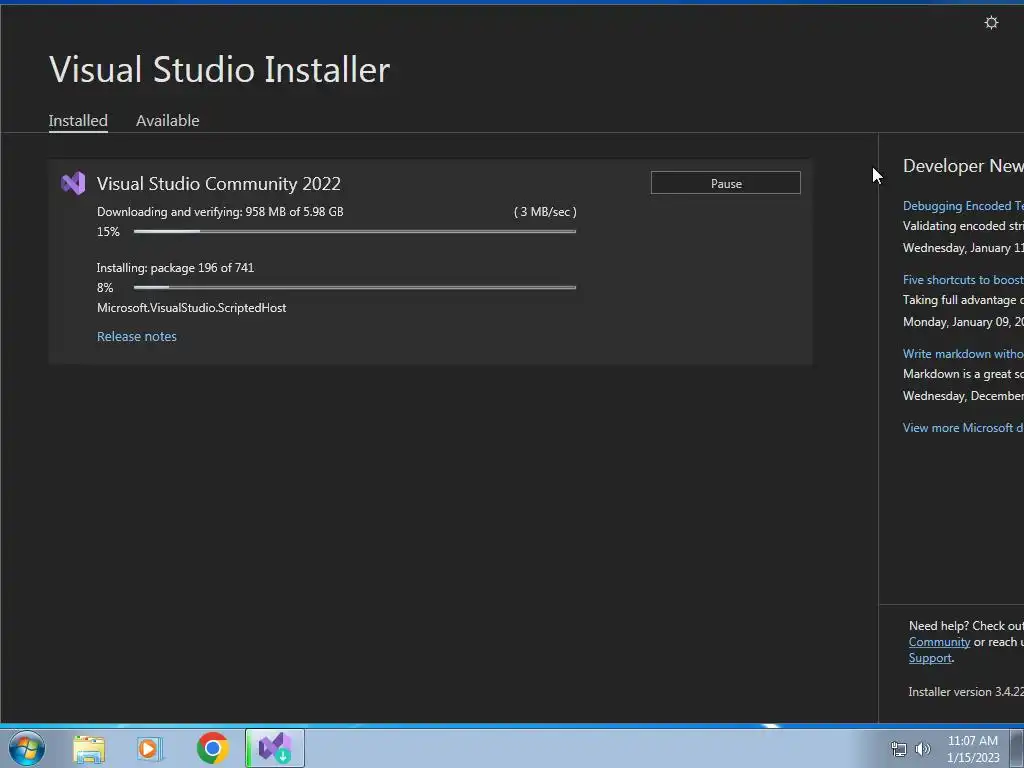Click View more Microsoft developer news link

coord(963,428)
